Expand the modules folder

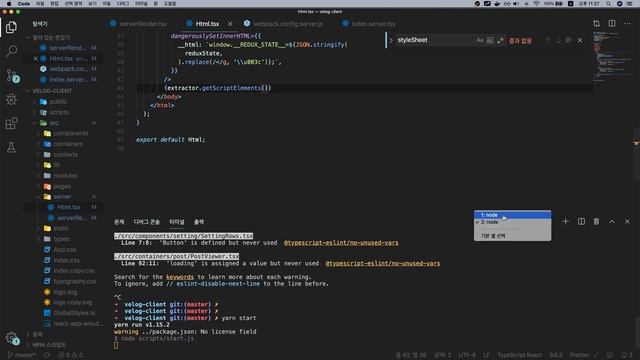pyautogui.click(x=65, y=176)
